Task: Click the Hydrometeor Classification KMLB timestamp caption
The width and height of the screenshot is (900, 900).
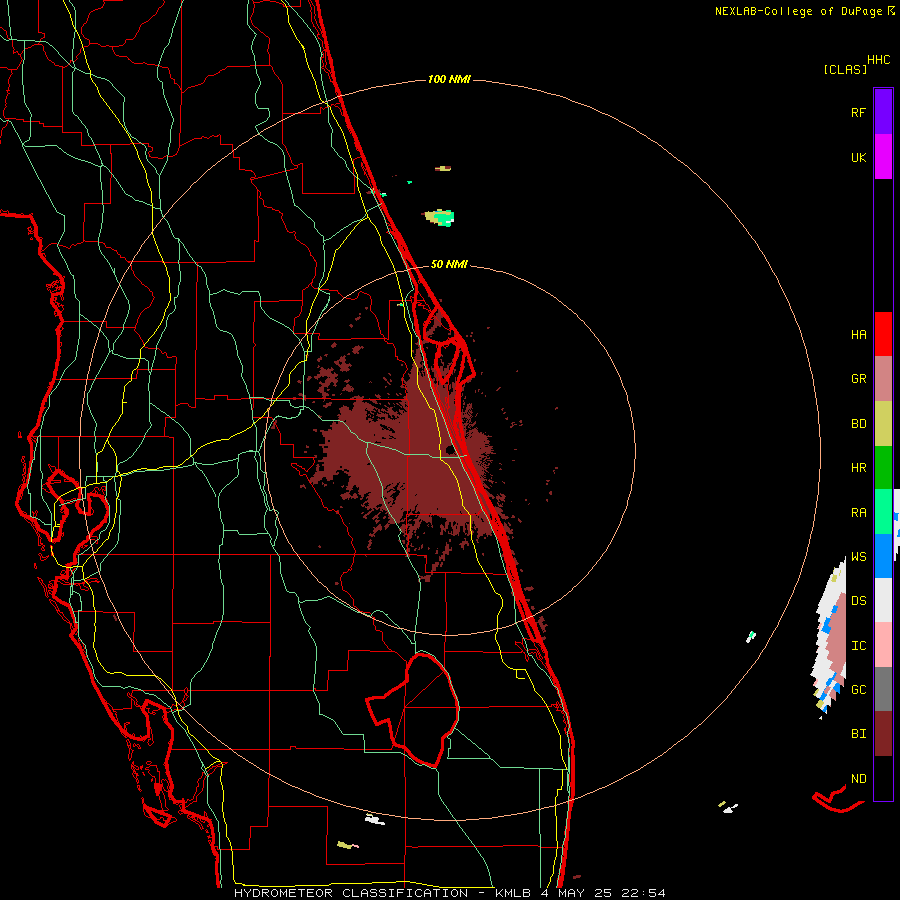Action: [x=450, y=893]
